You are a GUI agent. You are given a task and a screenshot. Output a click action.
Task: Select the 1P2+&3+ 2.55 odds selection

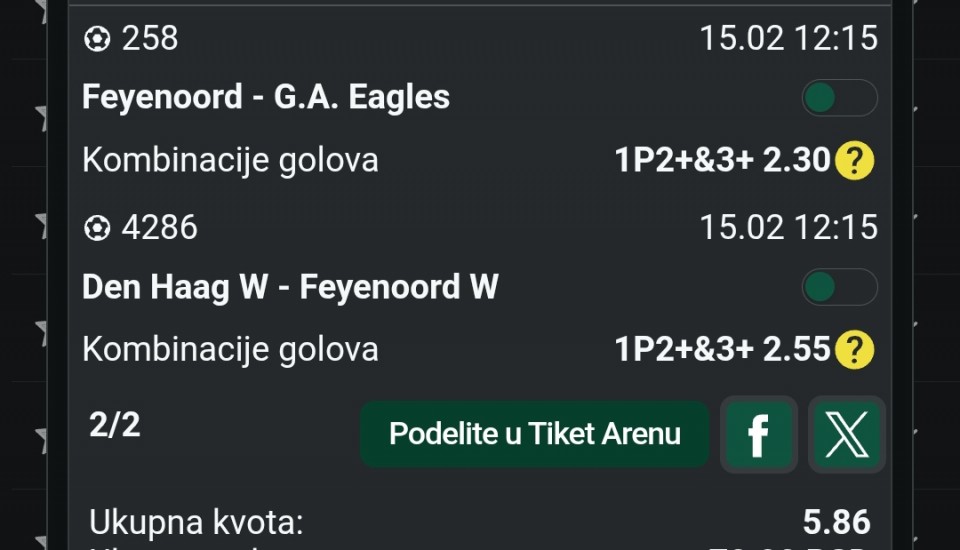[722, 349]
